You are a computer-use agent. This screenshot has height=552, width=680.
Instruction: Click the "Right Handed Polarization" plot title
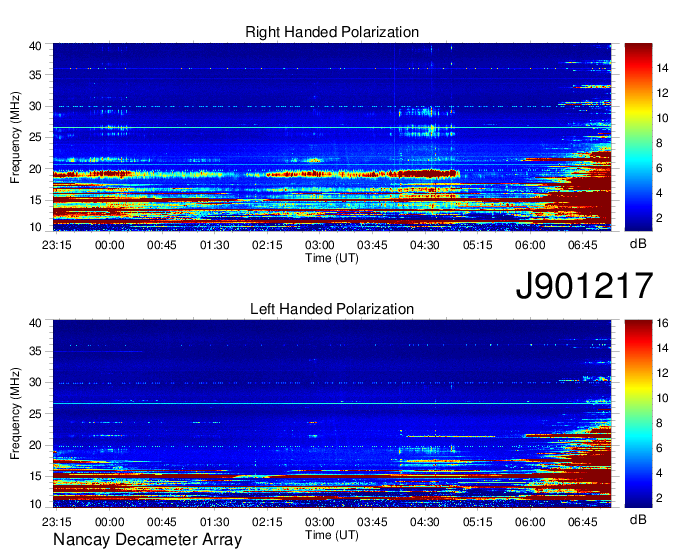click(332, 33)
